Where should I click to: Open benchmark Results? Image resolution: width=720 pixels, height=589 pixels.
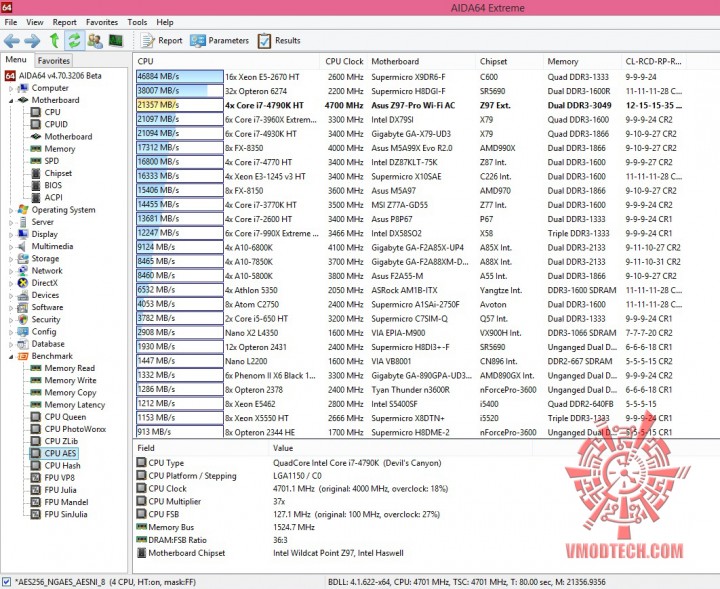pos(279,40)
